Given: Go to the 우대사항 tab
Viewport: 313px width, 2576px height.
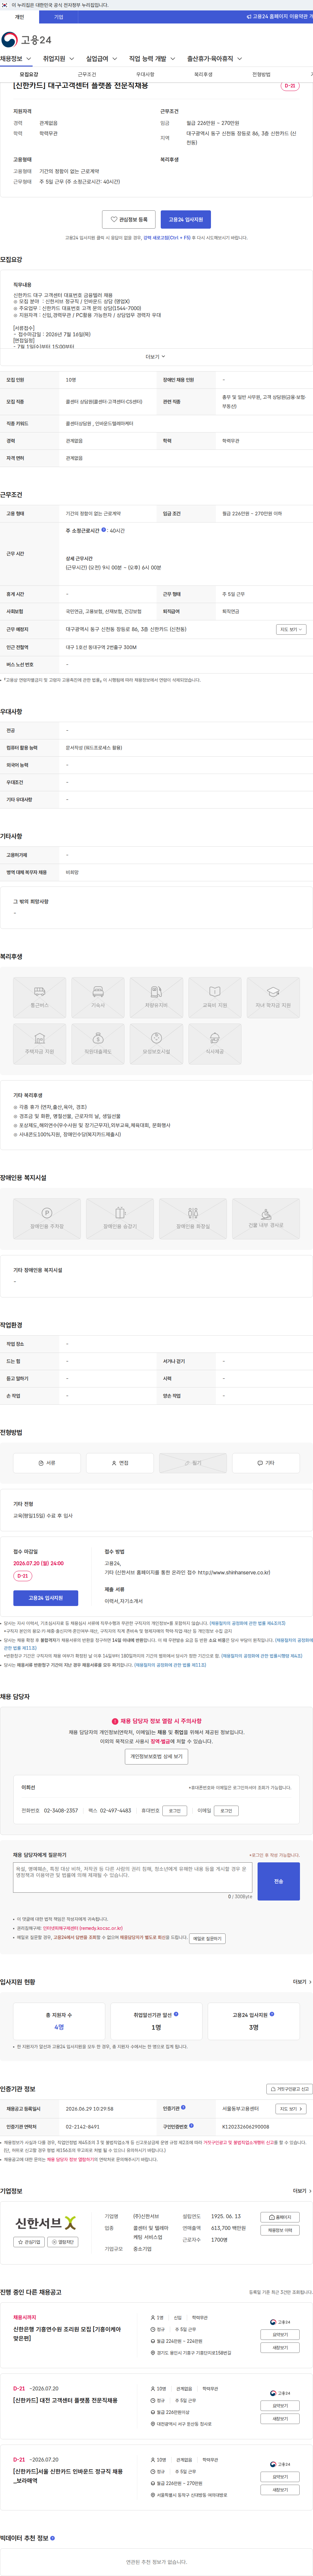Looking at the screenshot, I should (x=145, y=75).
